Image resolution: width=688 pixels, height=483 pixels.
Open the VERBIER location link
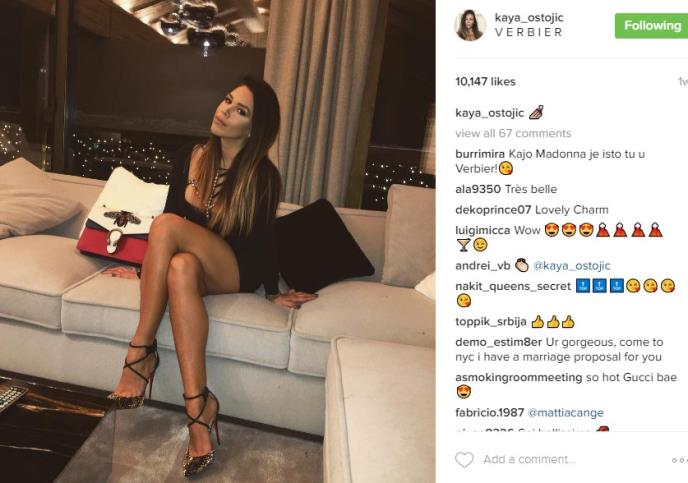tap(528, 32)
